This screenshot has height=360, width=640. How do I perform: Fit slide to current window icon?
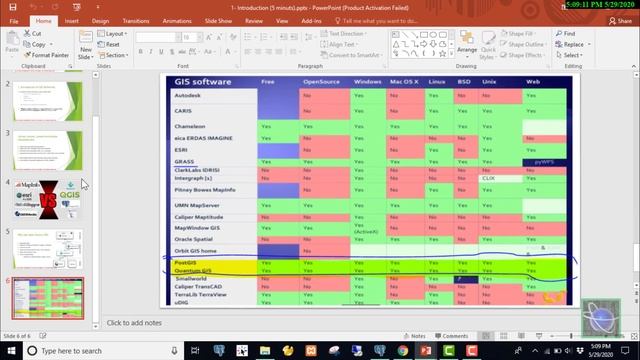634,336
